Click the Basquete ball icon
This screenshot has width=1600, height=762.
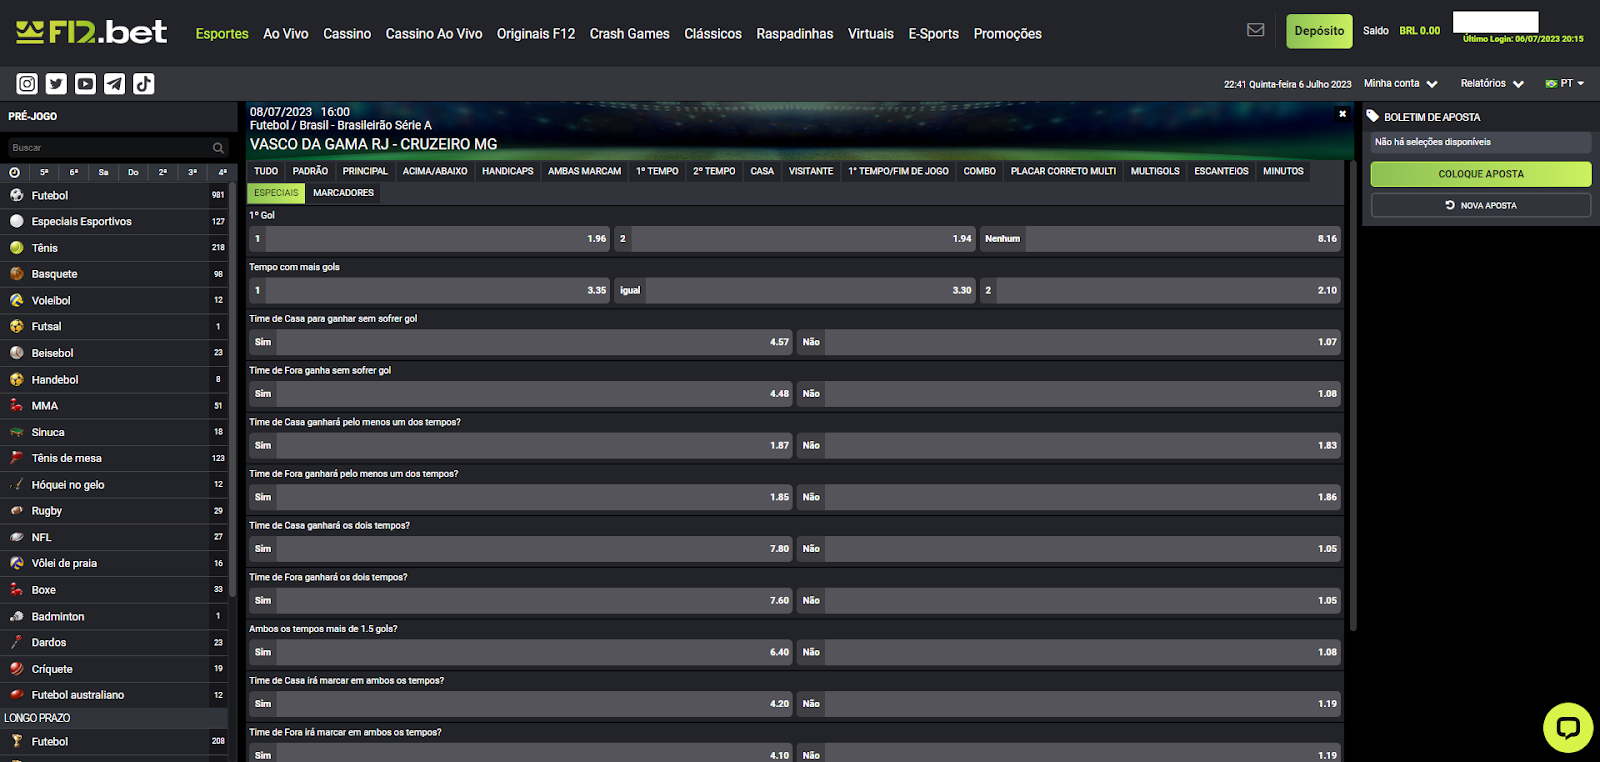coord(16,273)
